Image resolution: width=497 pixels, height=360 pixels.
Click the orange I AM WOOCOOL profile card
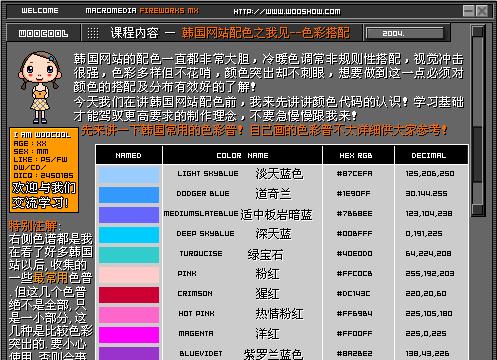click(x=44, y=170)
